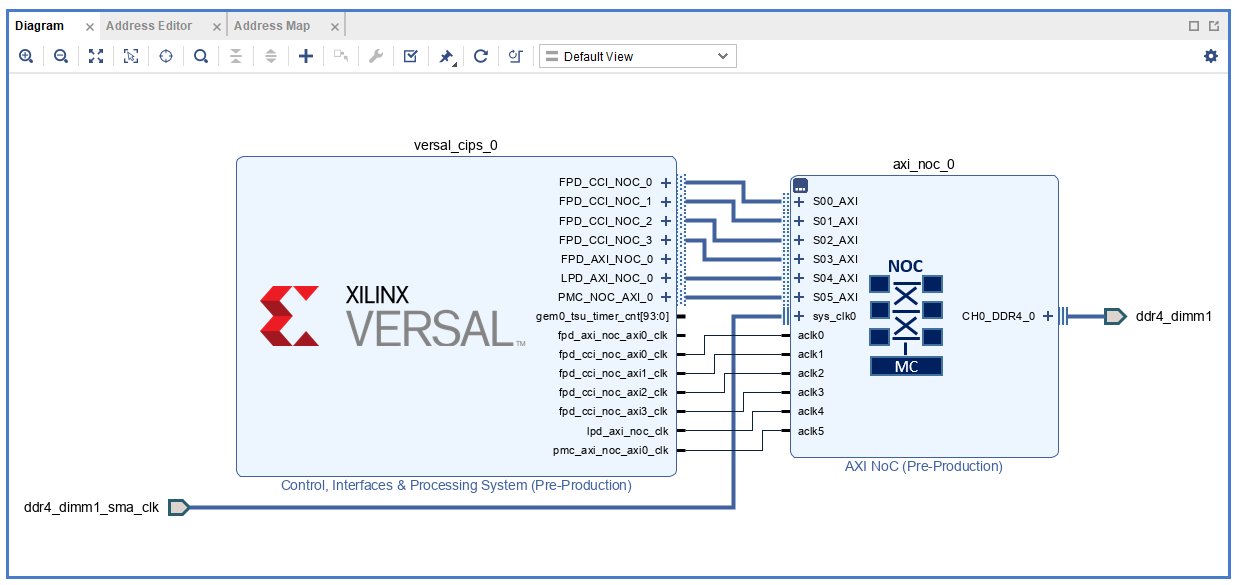Click the Make External icon
The height and width of the screenshot is (585, 1239).
pos(341,56)
